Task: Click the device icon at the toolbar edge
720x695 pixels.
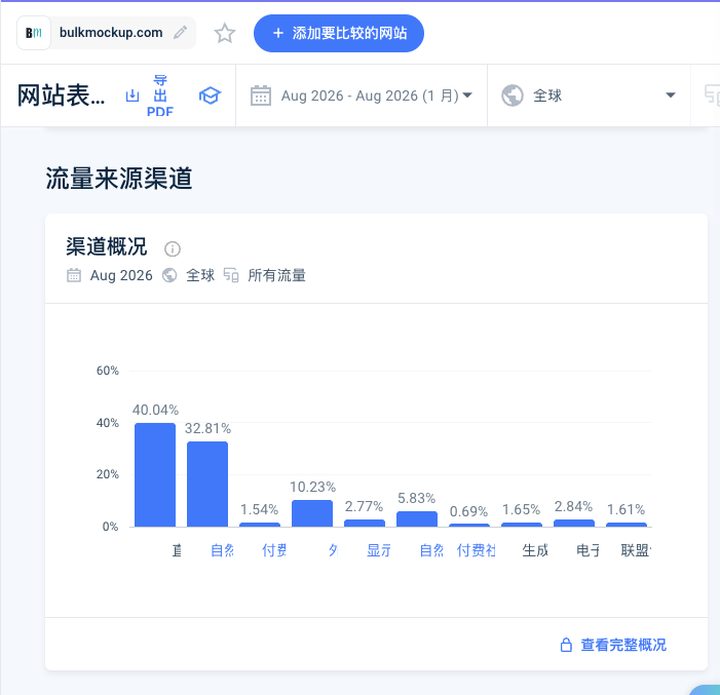Action: (712, 95)
